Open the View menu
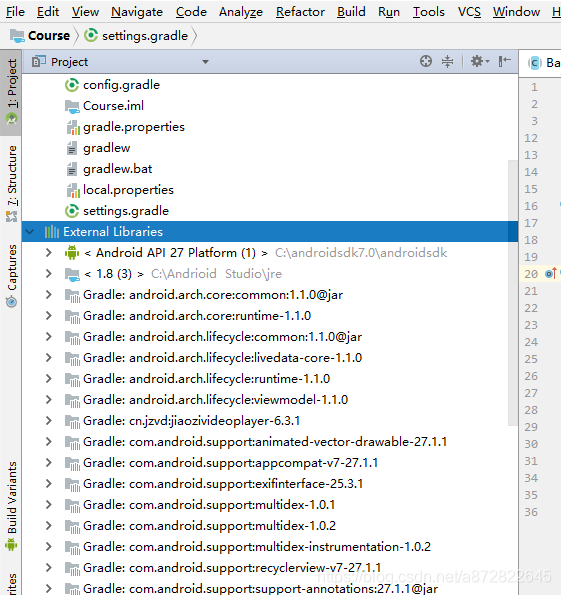This screenshot has width=561, height=595. [x=85, y=12]
